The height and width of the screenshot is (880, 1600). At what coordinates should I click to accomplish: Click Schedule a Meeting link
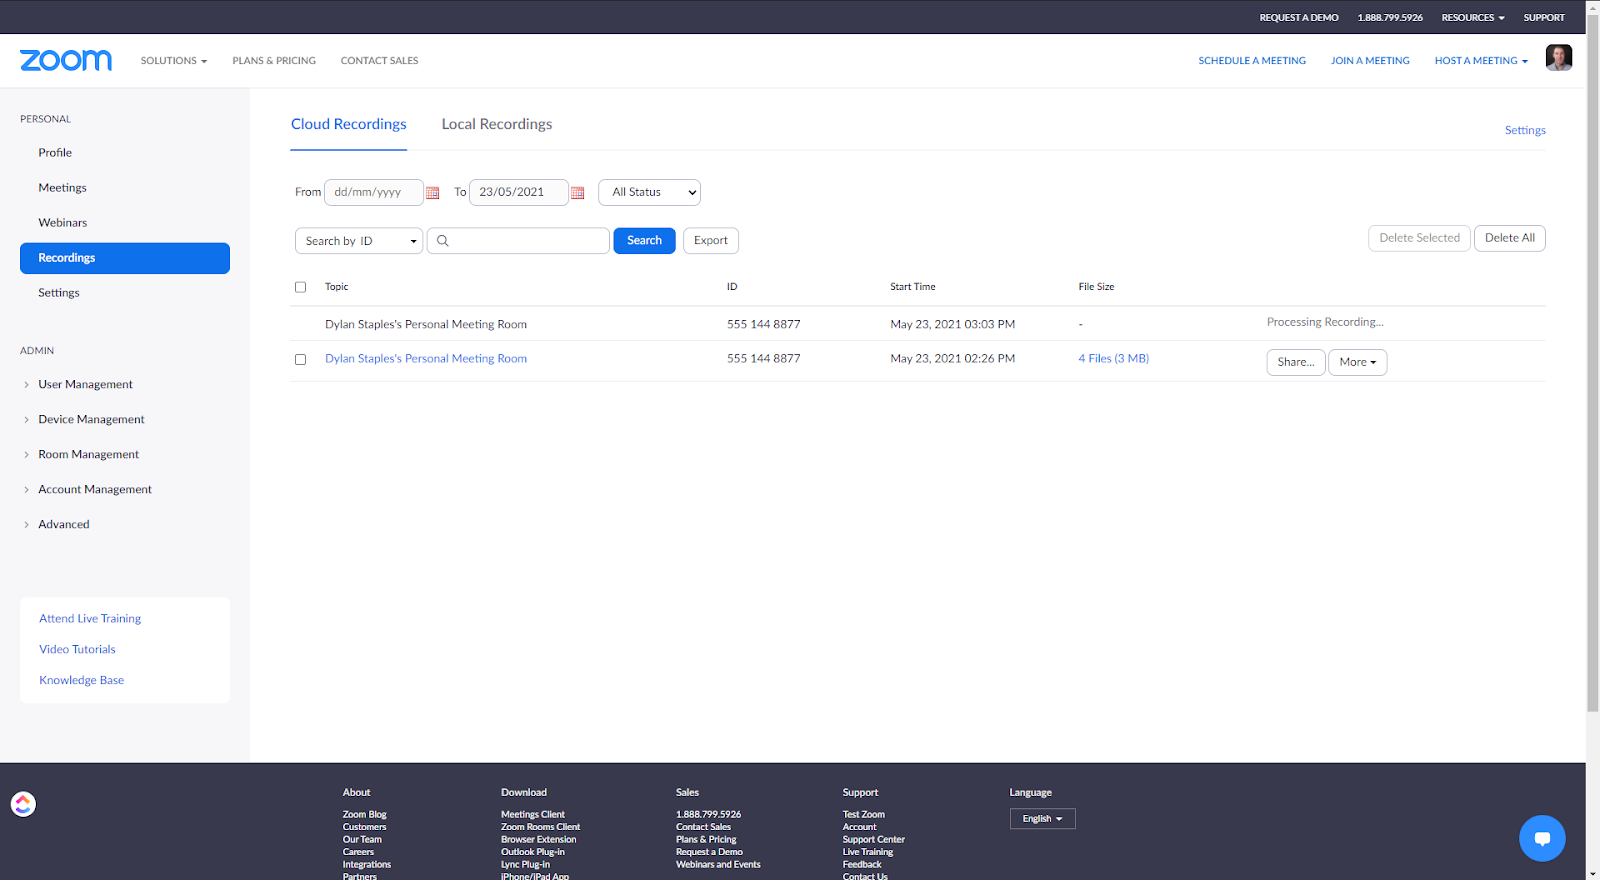point(1252,61)
